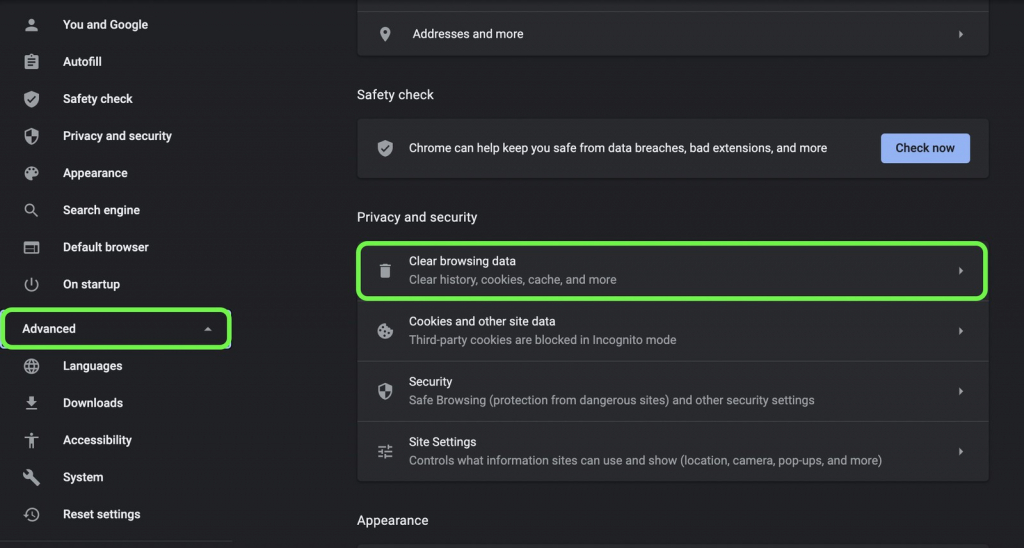Click the Security row title text
The height and width of the screenshot is (548, 1024).
pyautogui.click(x=430, y=381)
